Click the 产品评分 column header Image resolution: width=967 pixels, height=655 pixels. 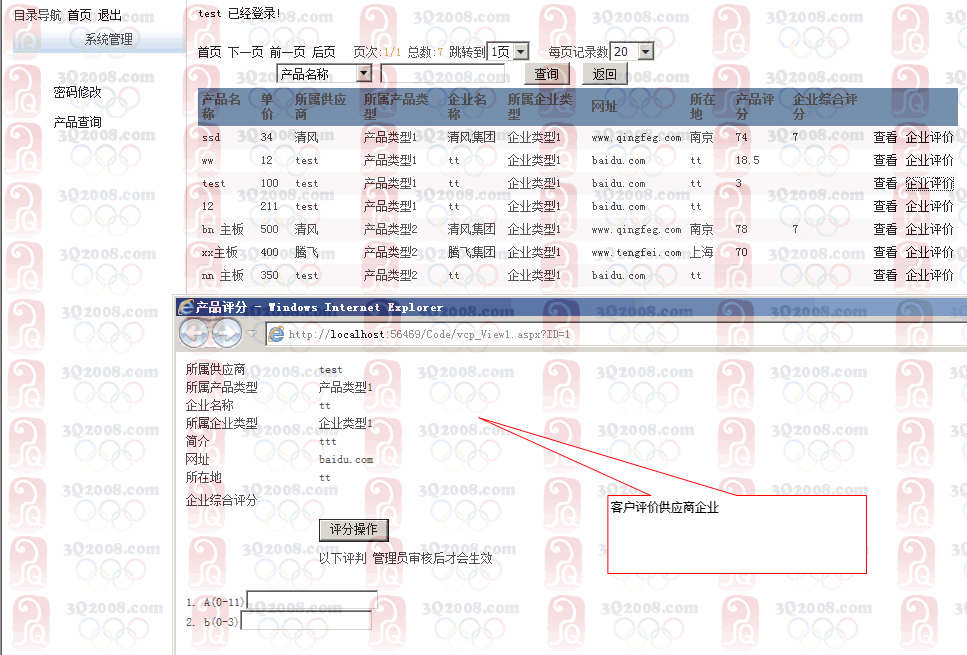(x=754, y=107)
